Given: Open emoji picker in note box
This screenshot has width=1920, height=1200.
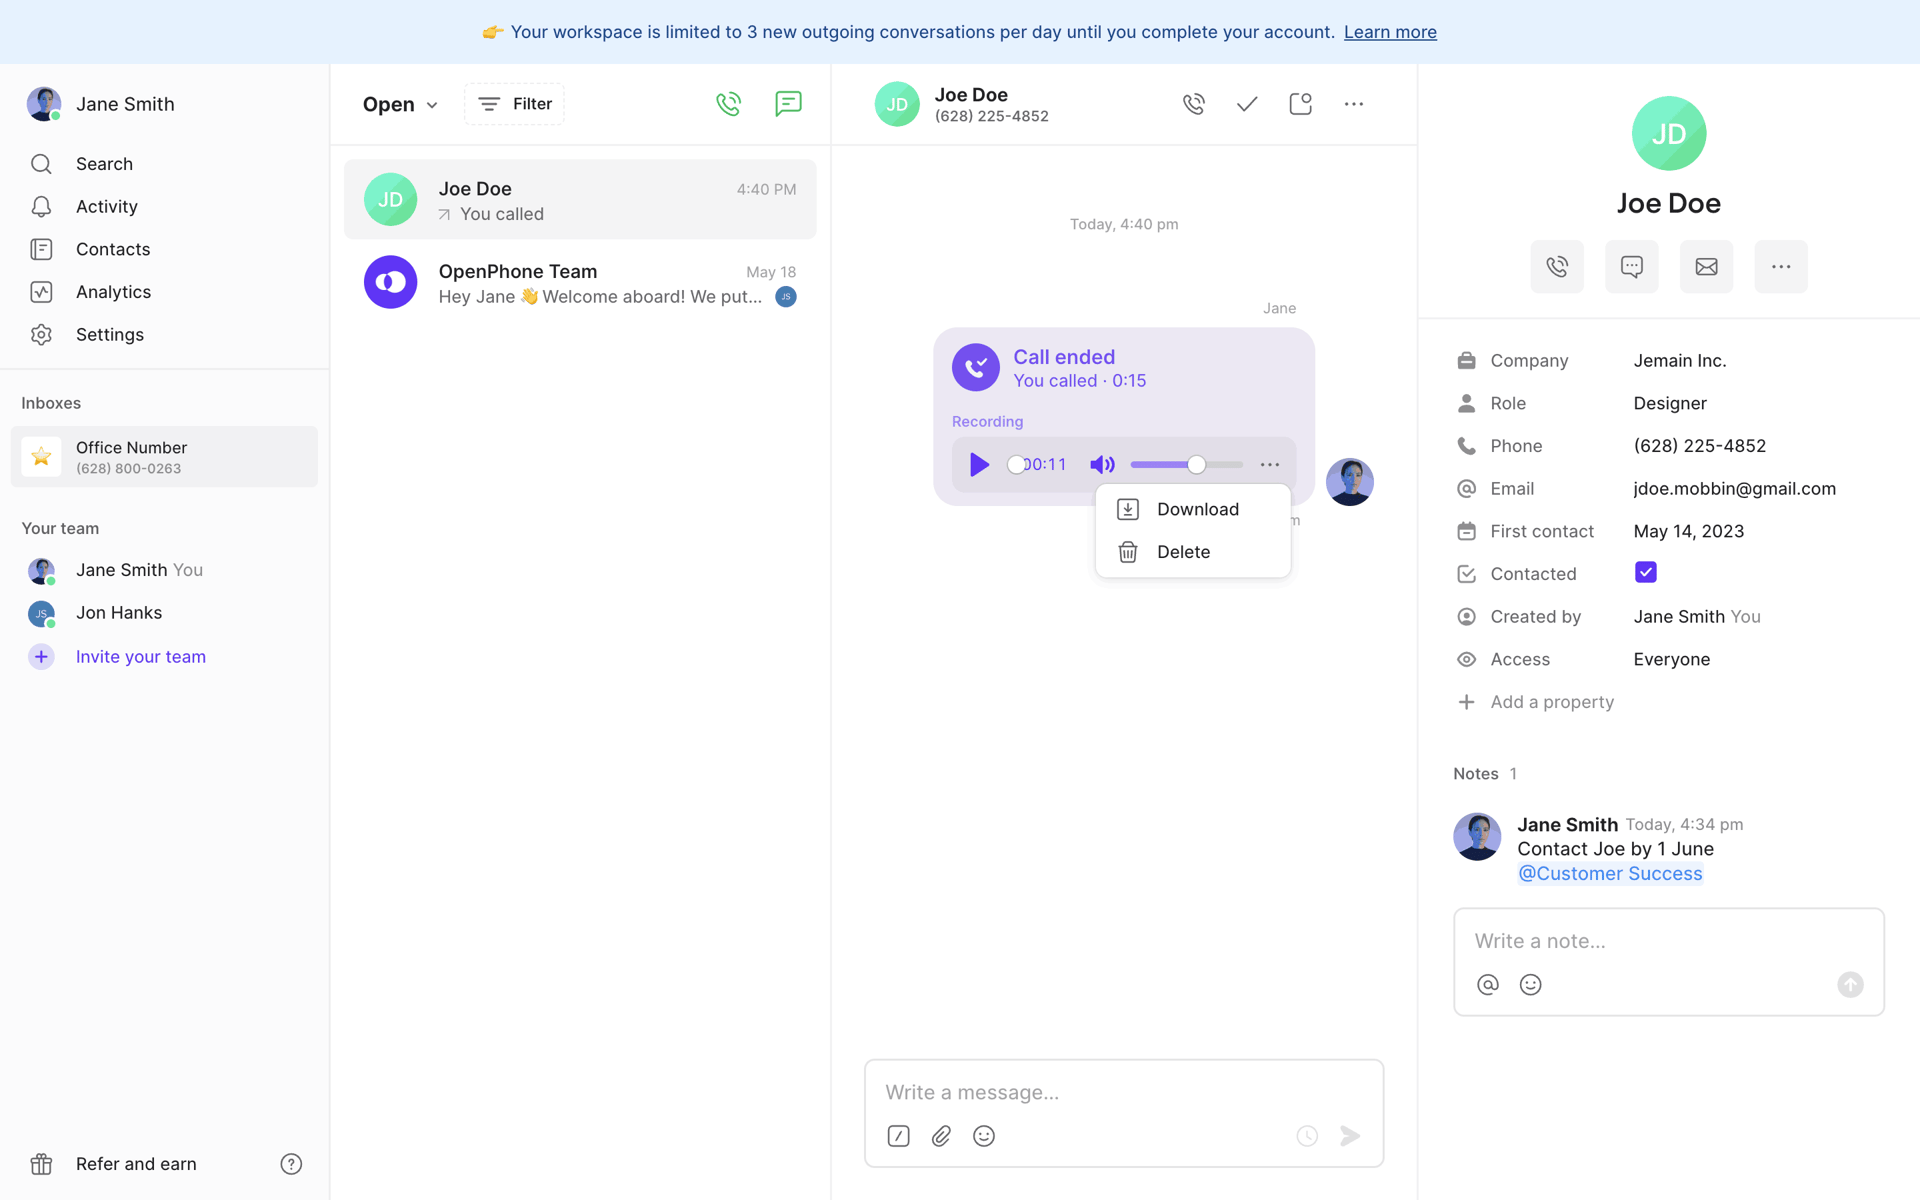Looking at the screenshot, I should tap(1530, 985).
